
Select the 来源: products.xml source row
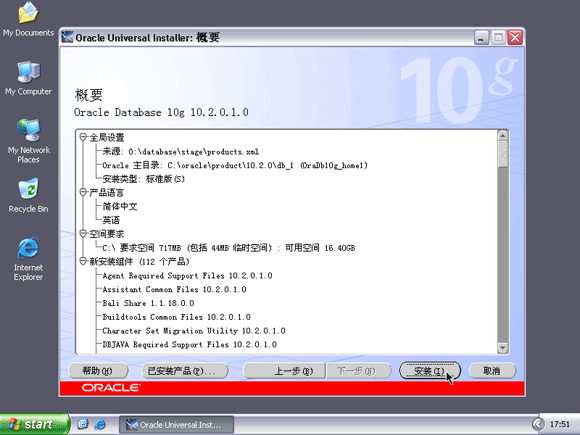[x=181, y=152]
